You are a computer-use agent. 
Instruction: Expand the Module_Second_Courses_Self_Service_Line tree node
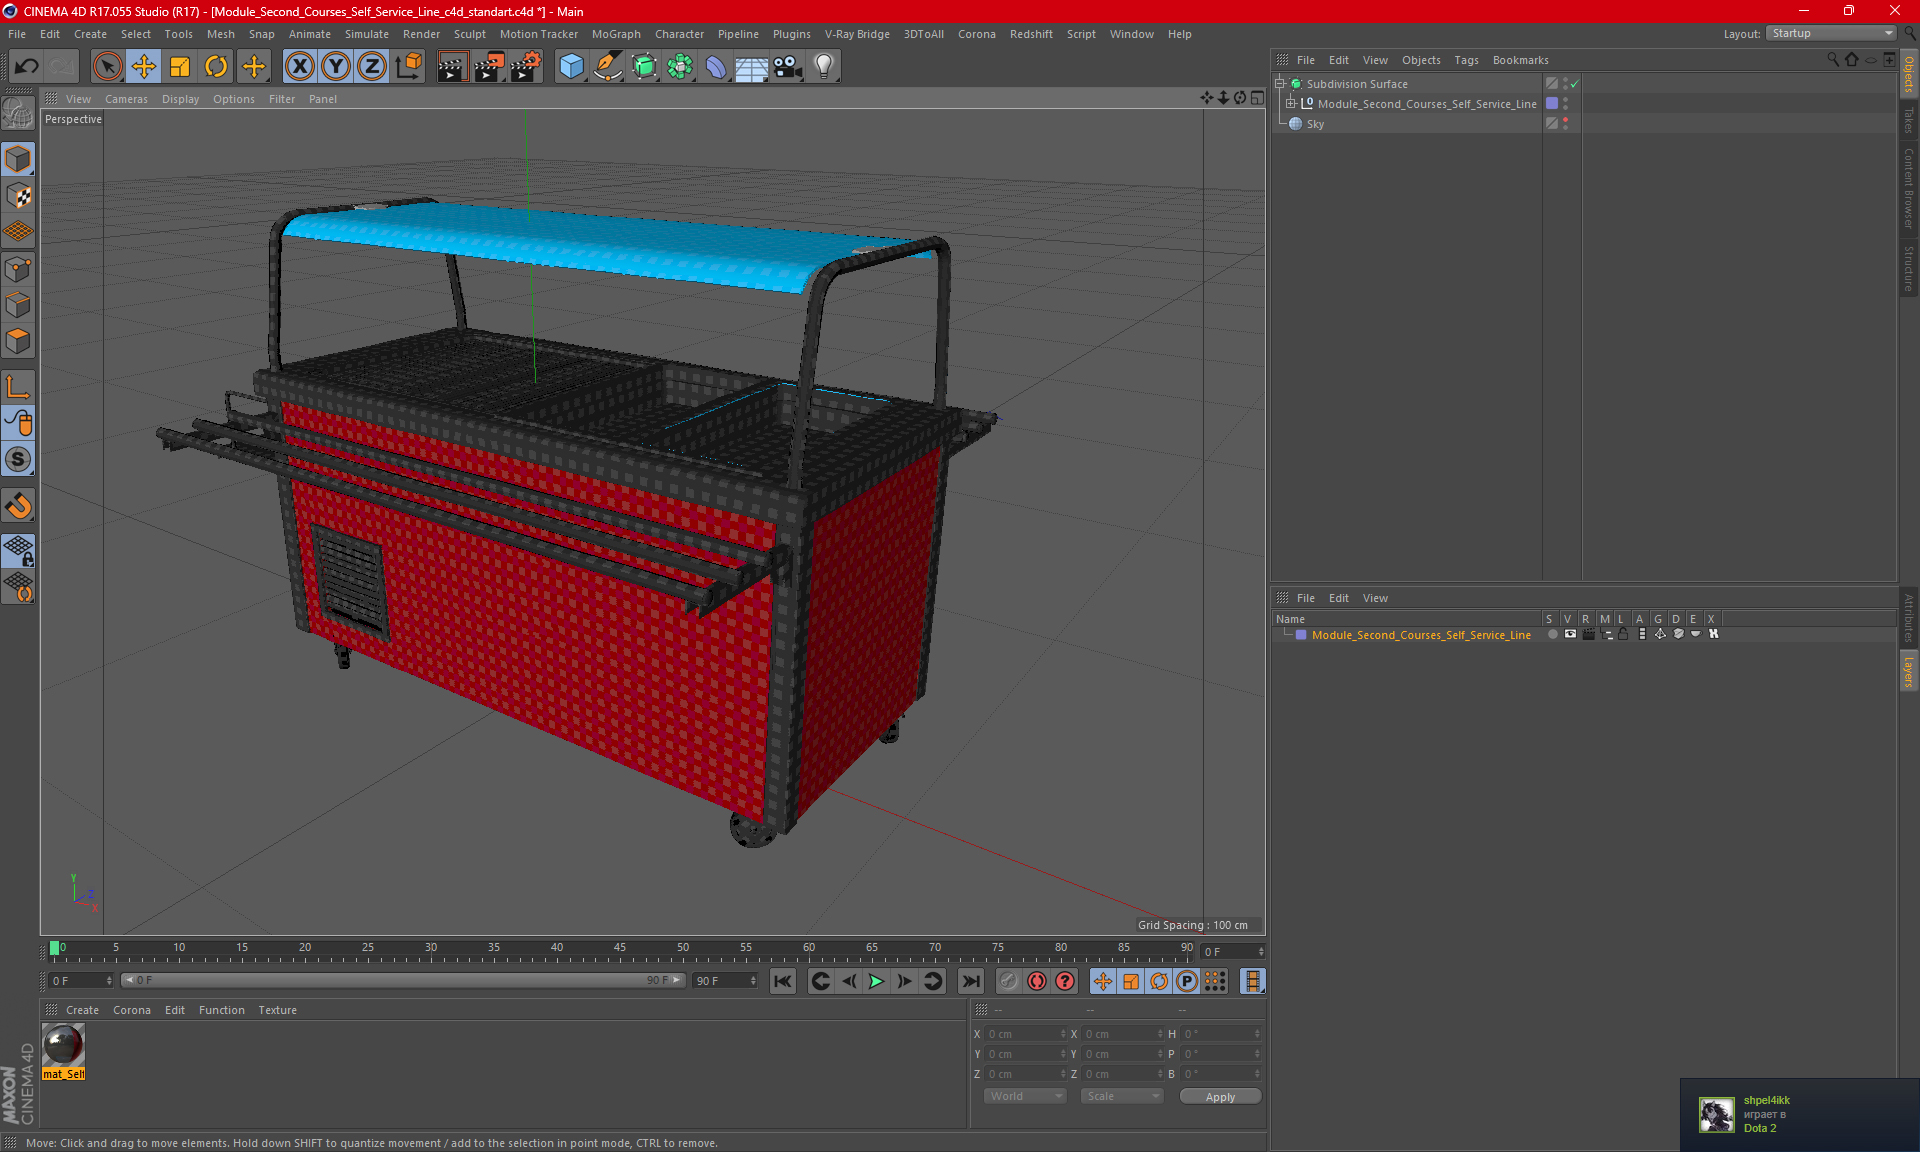click(x=1291, y=103)
